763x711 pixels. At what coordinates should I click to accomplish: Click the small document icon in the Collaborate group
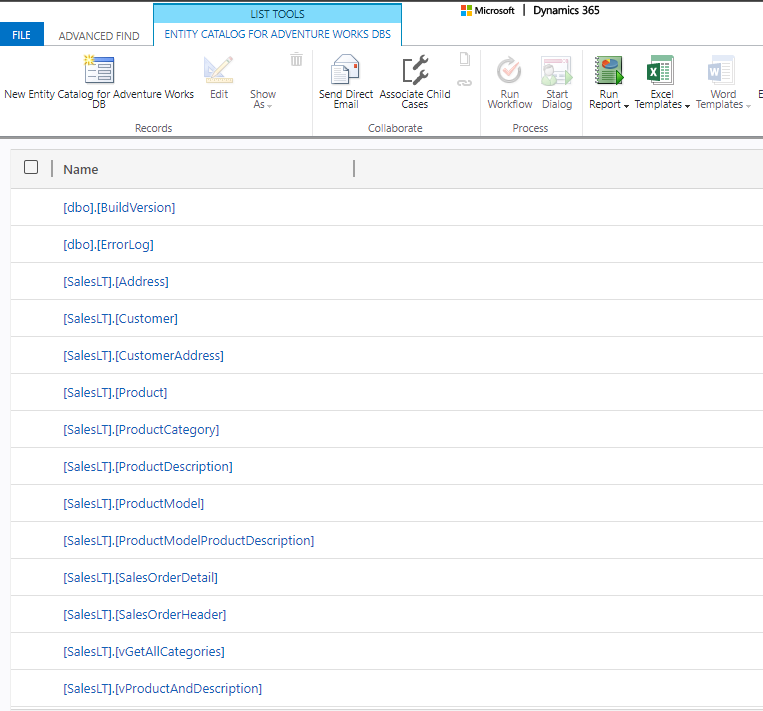coord(465,59)
